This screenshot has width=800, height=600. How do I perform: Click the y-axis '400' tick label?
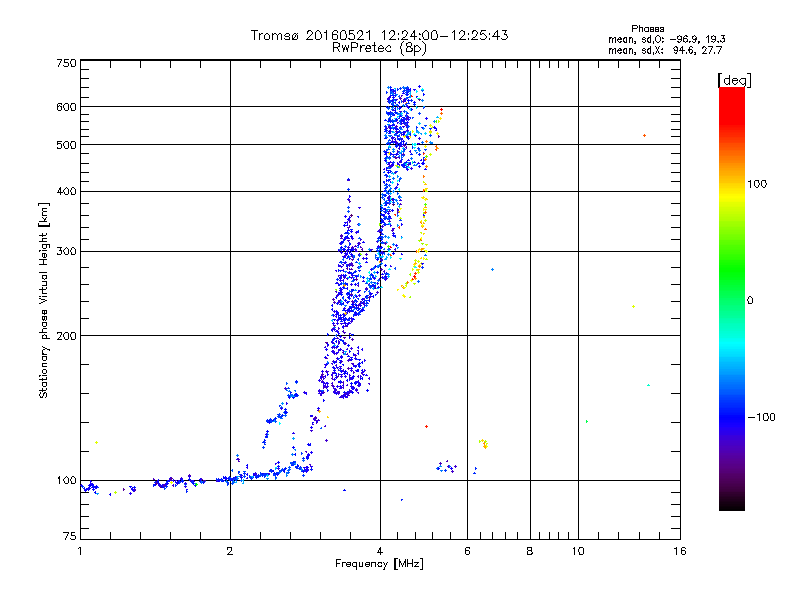[x=66, y=191]
